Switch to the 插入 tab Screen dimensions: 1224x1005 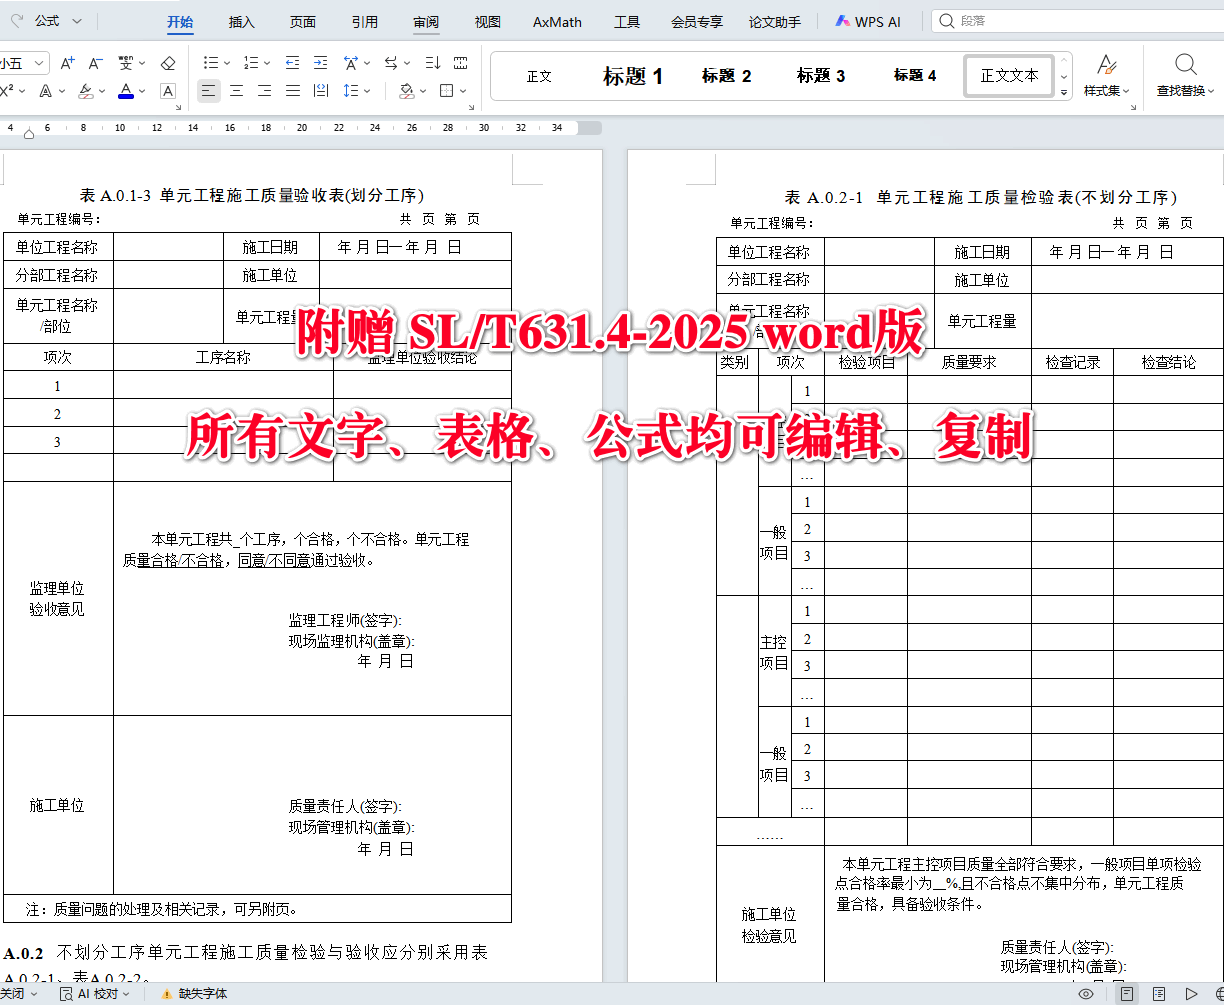click(242, 22)
